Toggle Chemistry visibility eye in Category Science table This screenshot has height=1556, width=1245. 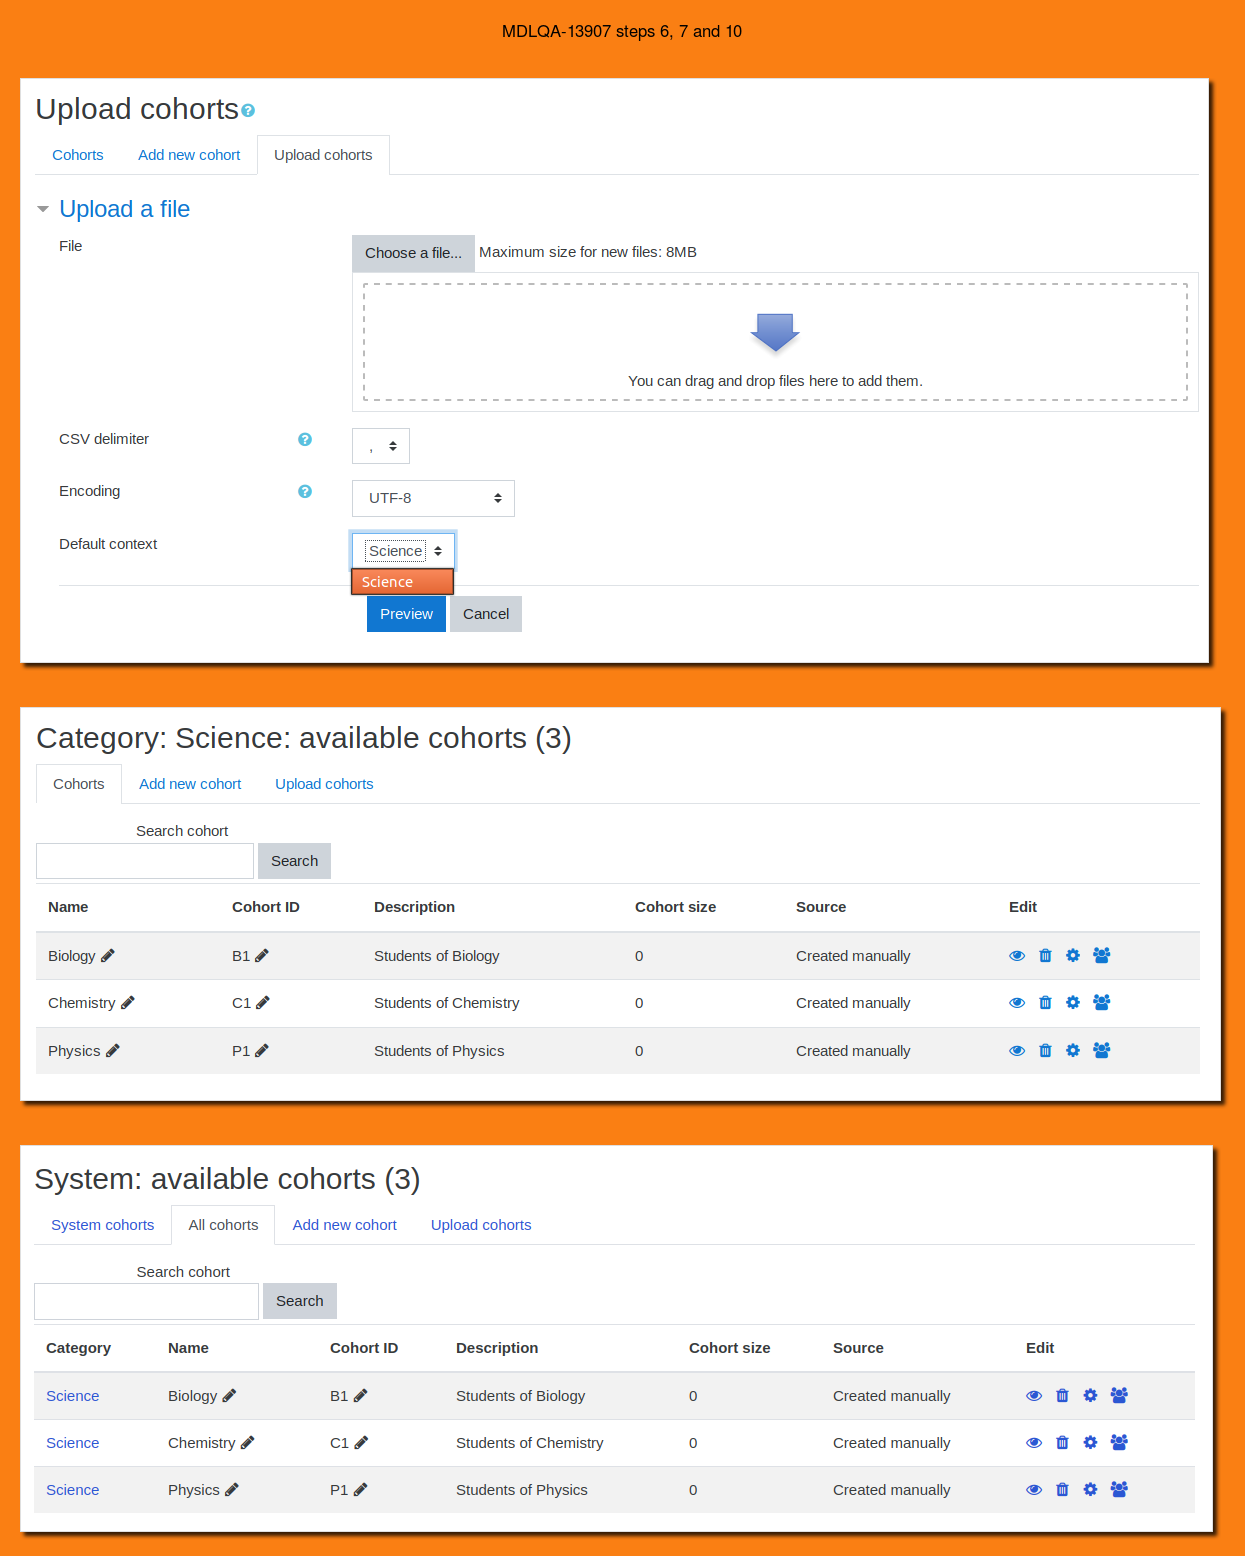pos(1017,1003)
